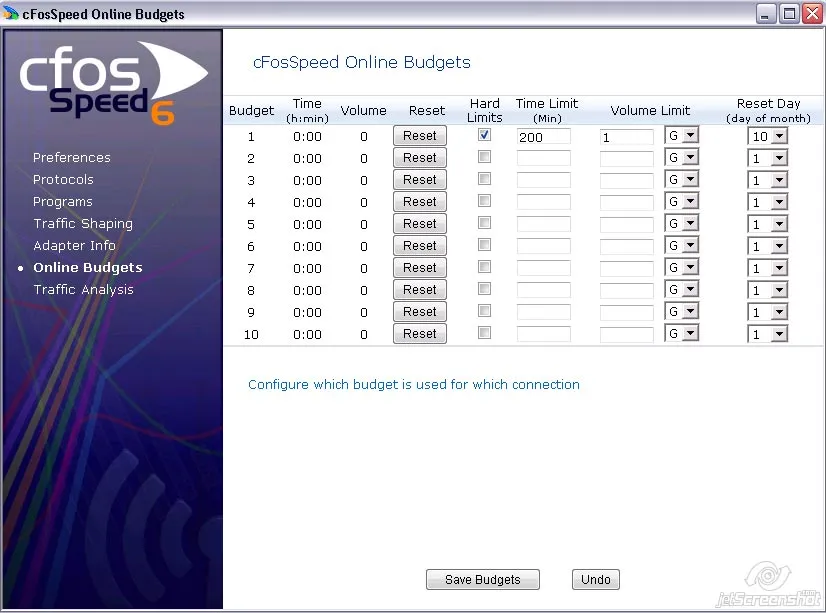Click Volume Limit field for budget 2
Viewport: 826px width, 613px height.
[x=626, y=159]
